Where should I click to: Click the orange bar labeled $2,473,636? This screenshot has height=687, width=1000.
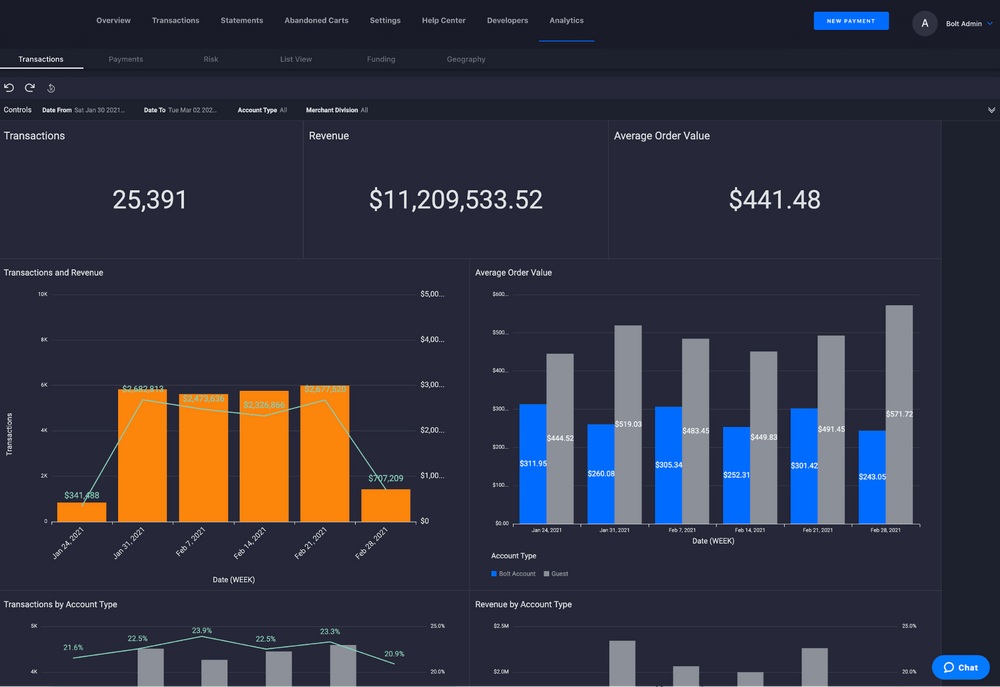(x=203, y=458)
